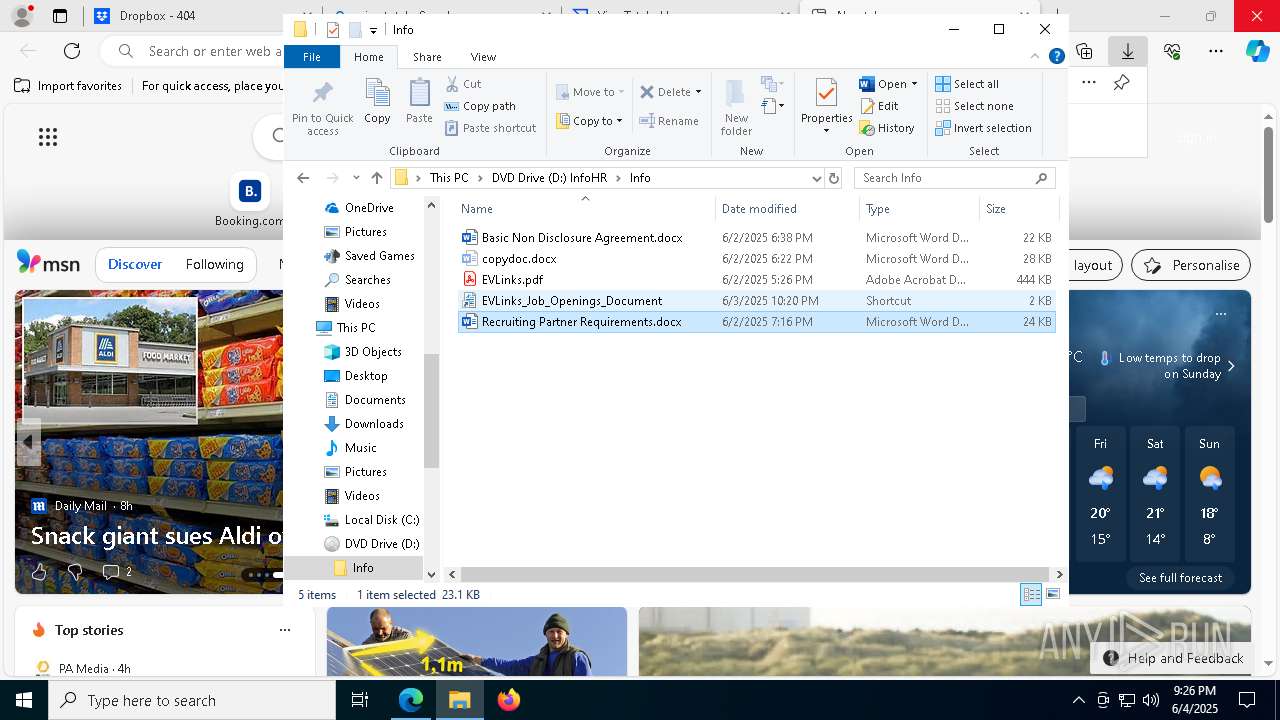The height and width of the screenshot is (720, 1280).
Task: Open Explorer help question mark icon
Action: (x=1056, y=57)
